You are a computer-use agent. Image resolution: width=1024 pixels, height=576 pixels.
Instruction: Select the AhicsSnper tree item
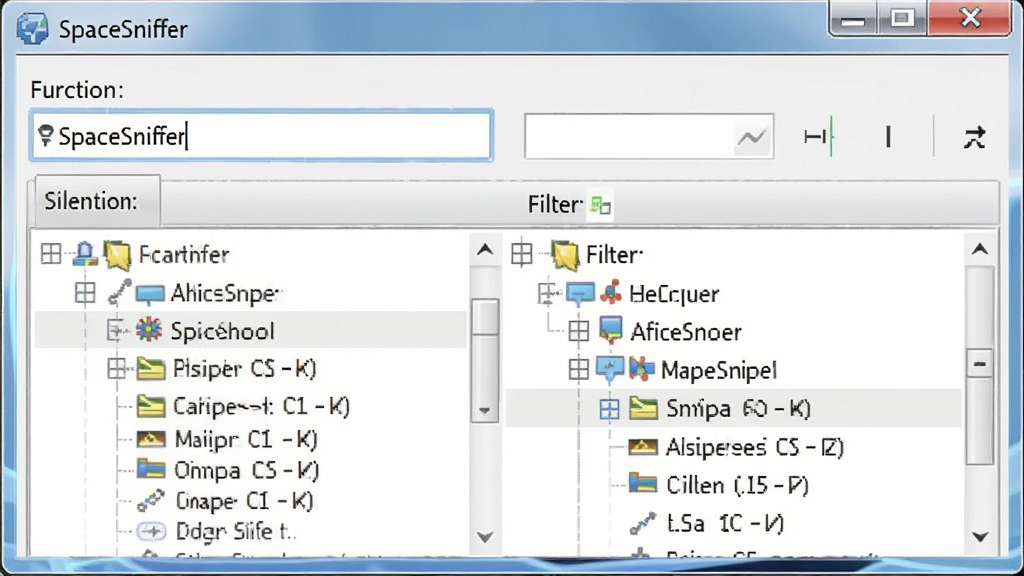pyautogui.click(x=225, y=293)
